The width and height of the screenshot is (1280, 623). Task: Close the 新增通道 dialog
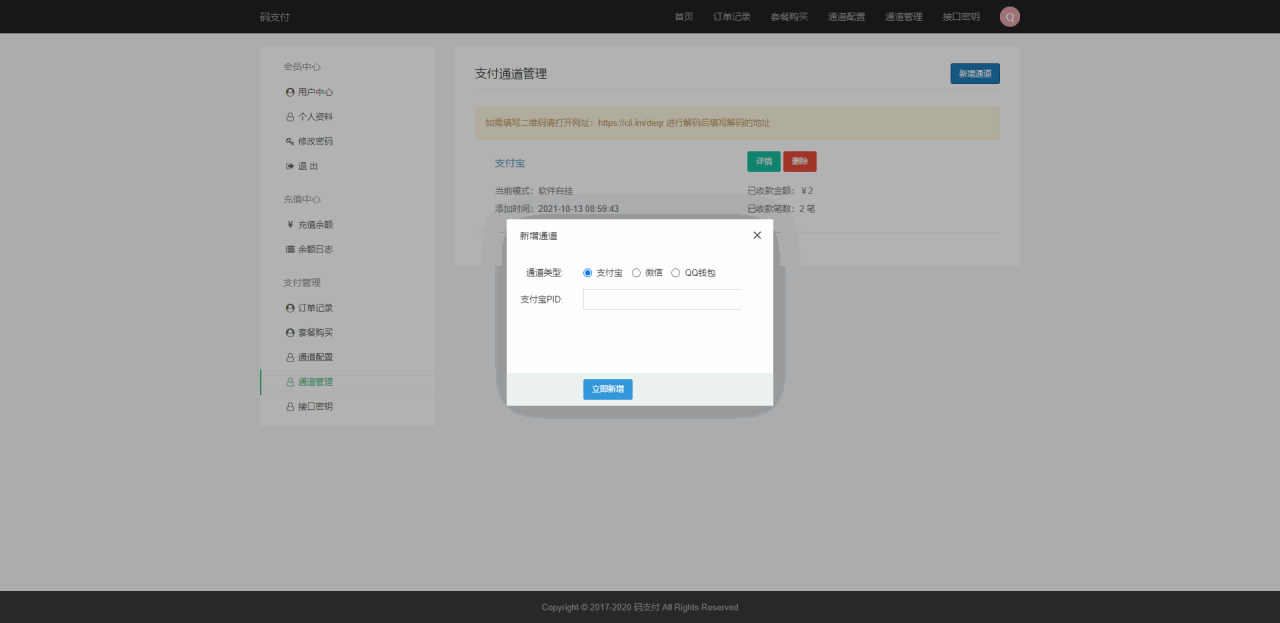757,235
